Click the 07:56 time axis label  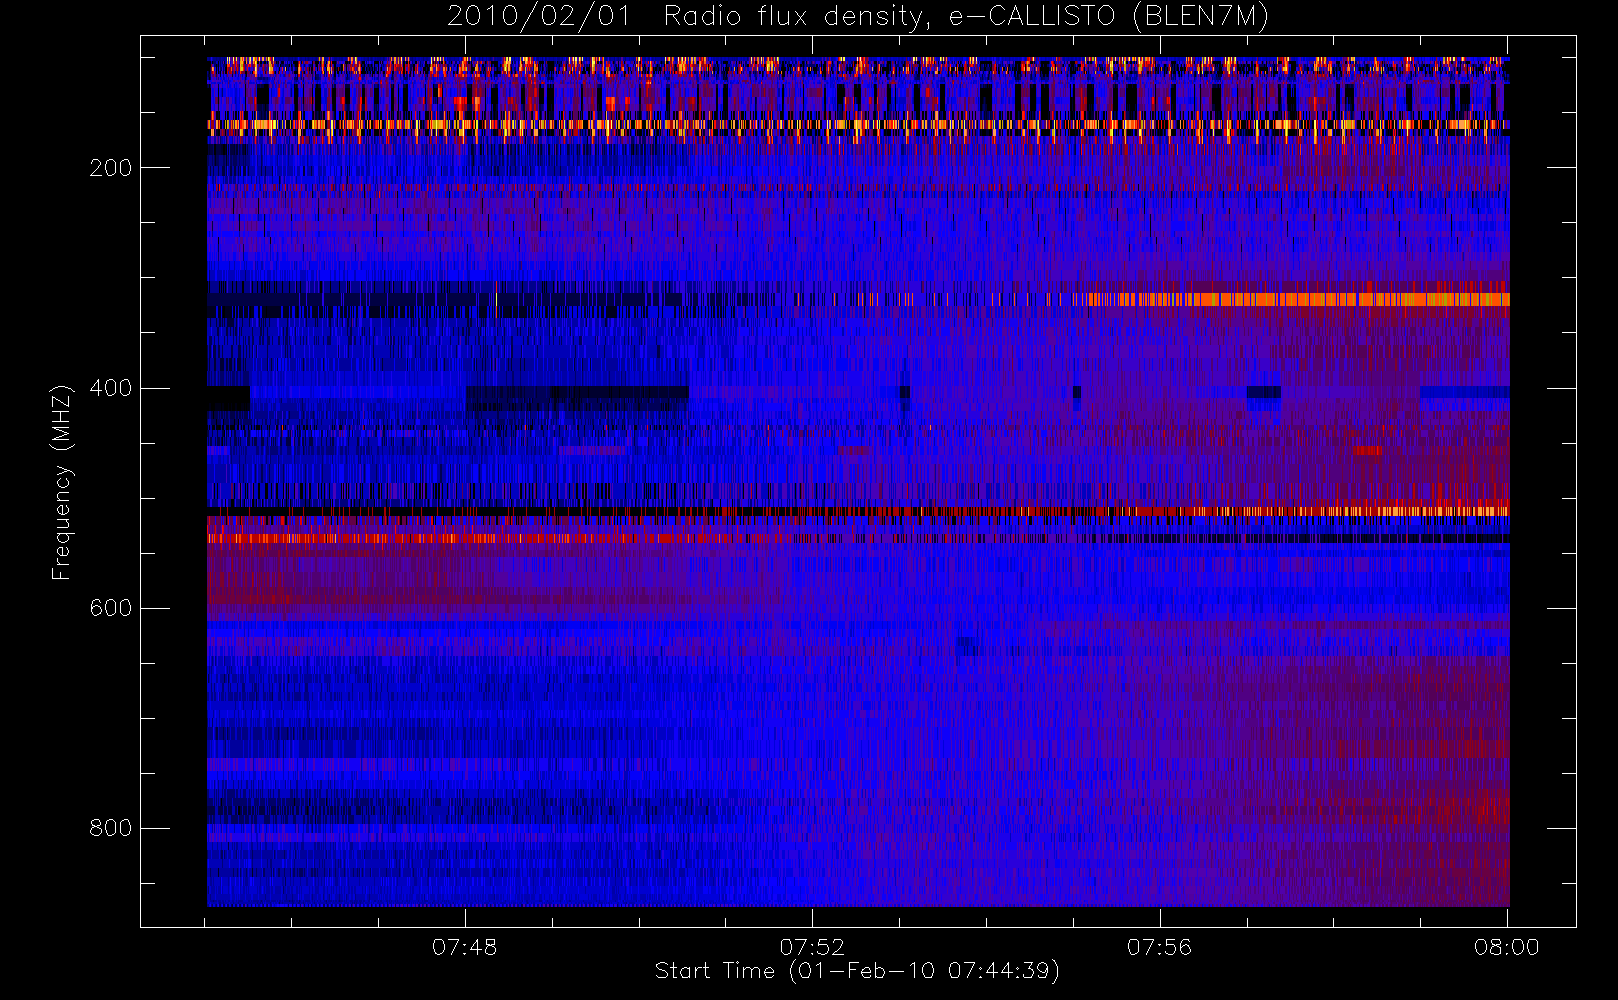coord(1160,946)
